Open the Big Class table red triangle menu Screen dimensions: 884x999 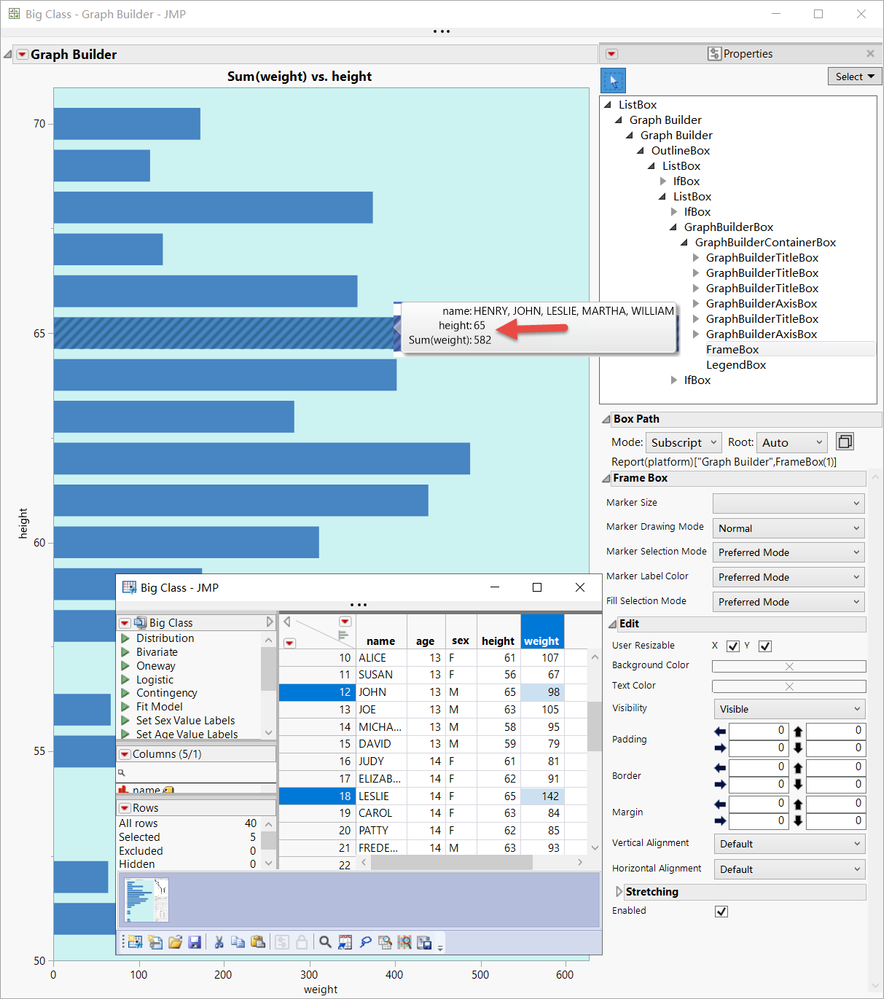125,623
